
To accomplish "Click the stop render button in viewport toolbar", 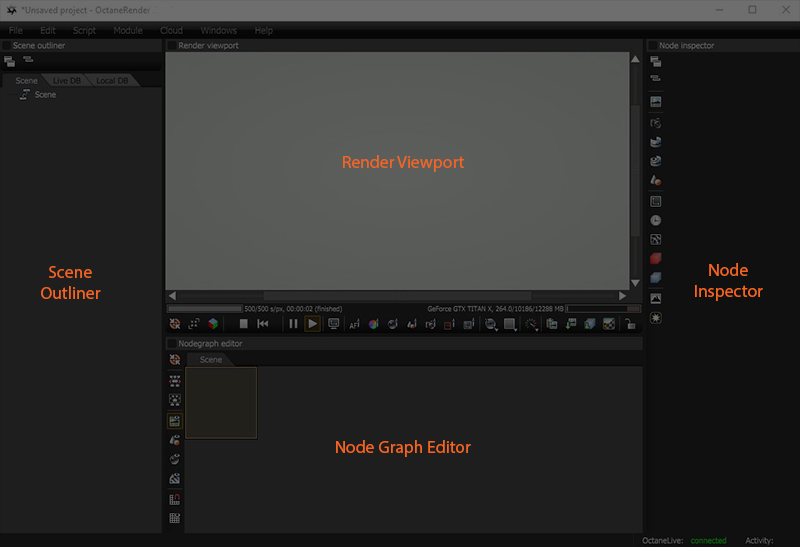I will [243, 324].
